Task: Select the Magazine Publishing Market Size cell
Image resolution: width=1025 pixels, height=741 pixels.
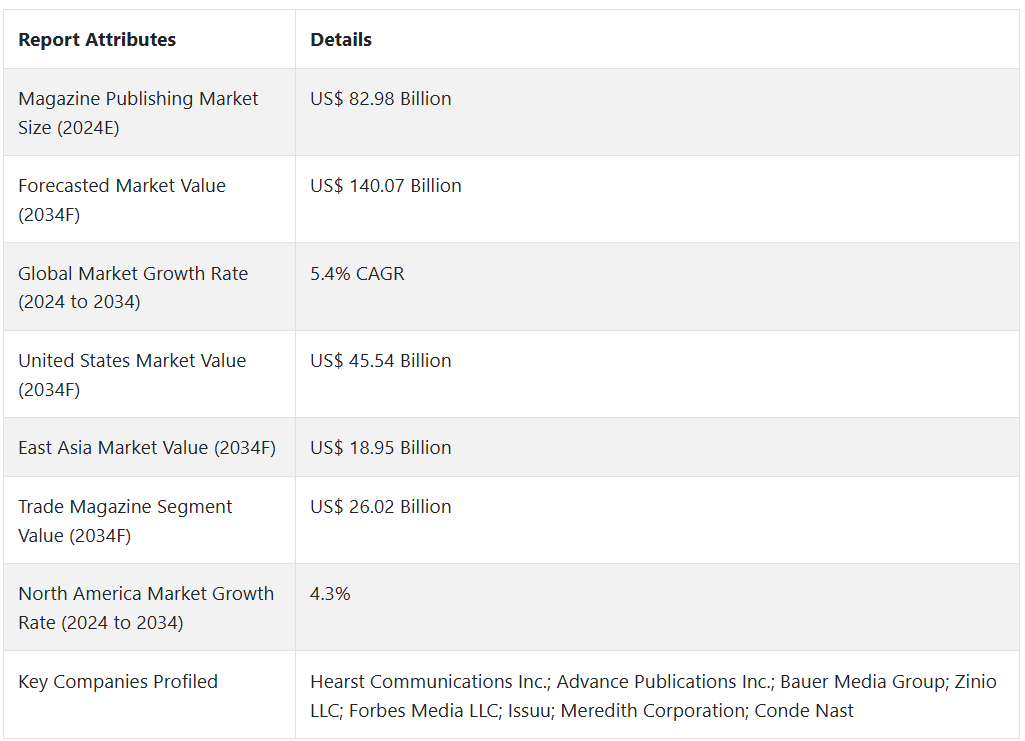Action: pos(138,113)
